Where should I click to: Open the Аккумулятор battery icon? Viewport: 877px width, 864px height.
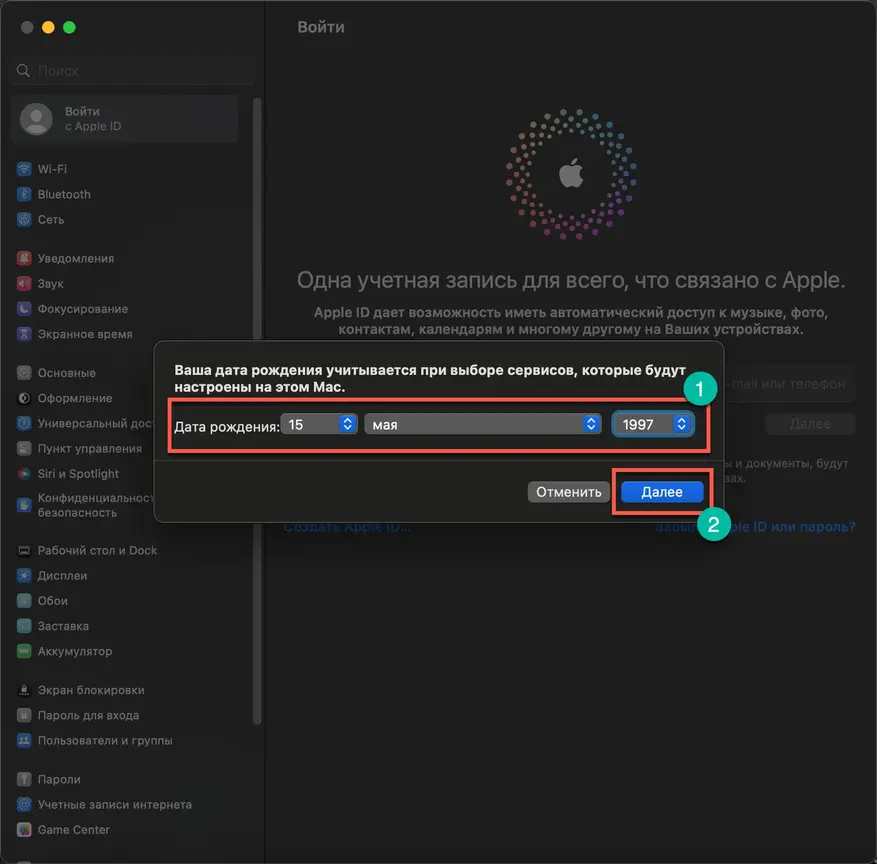(24, 651)
